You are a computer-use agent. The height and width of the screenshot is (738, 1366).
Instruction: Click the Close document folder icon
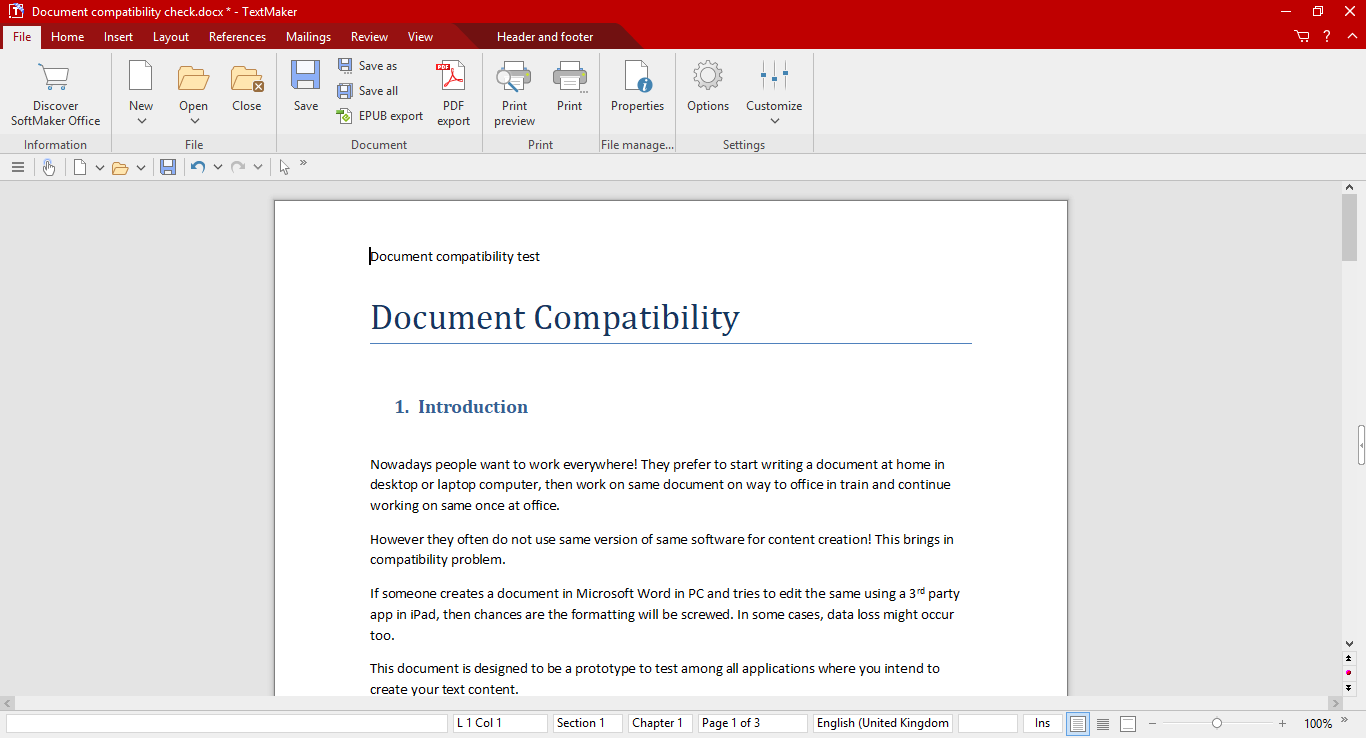click(x=246, y=78)
